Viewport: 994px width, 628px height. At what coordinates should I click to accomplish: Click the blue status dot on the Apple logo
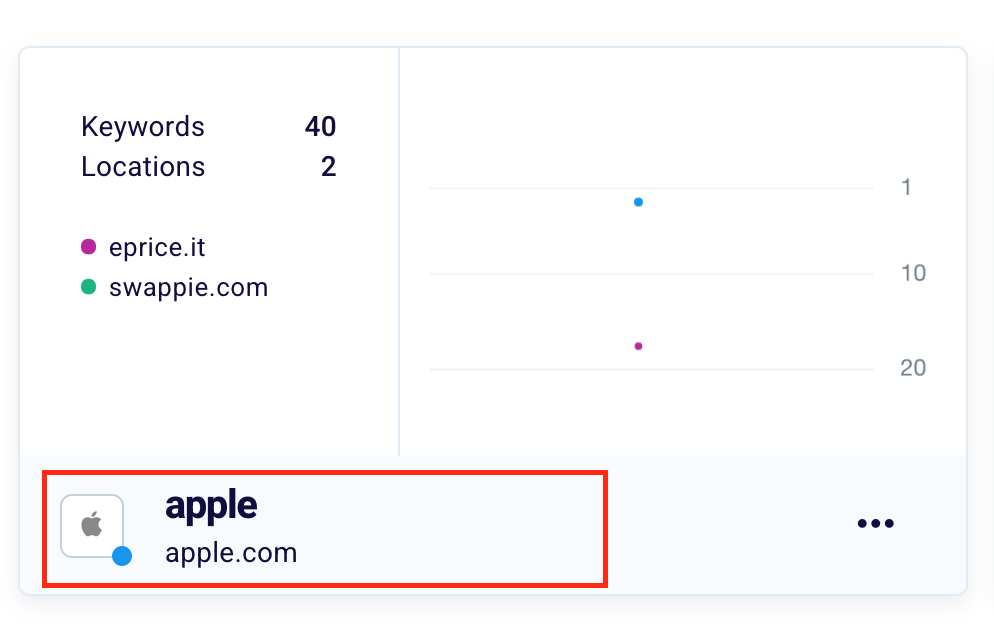[x=122, y=556]
